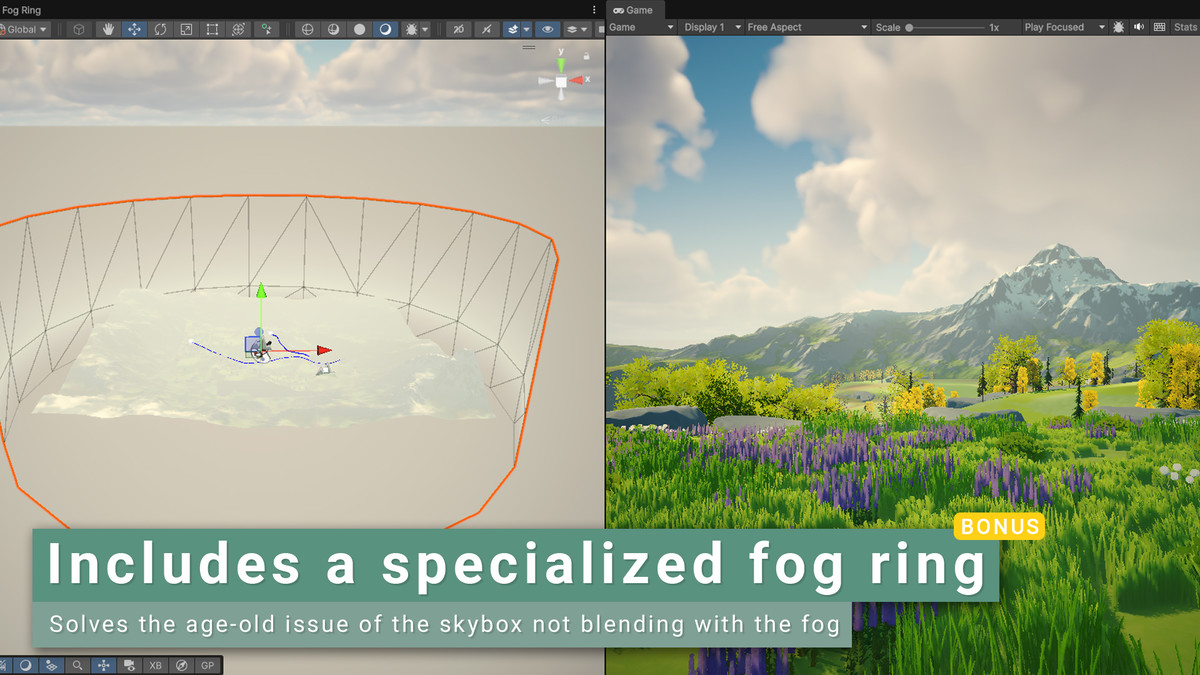Toggle Game view frame debugger bug icon

[x=1119, y=27]
